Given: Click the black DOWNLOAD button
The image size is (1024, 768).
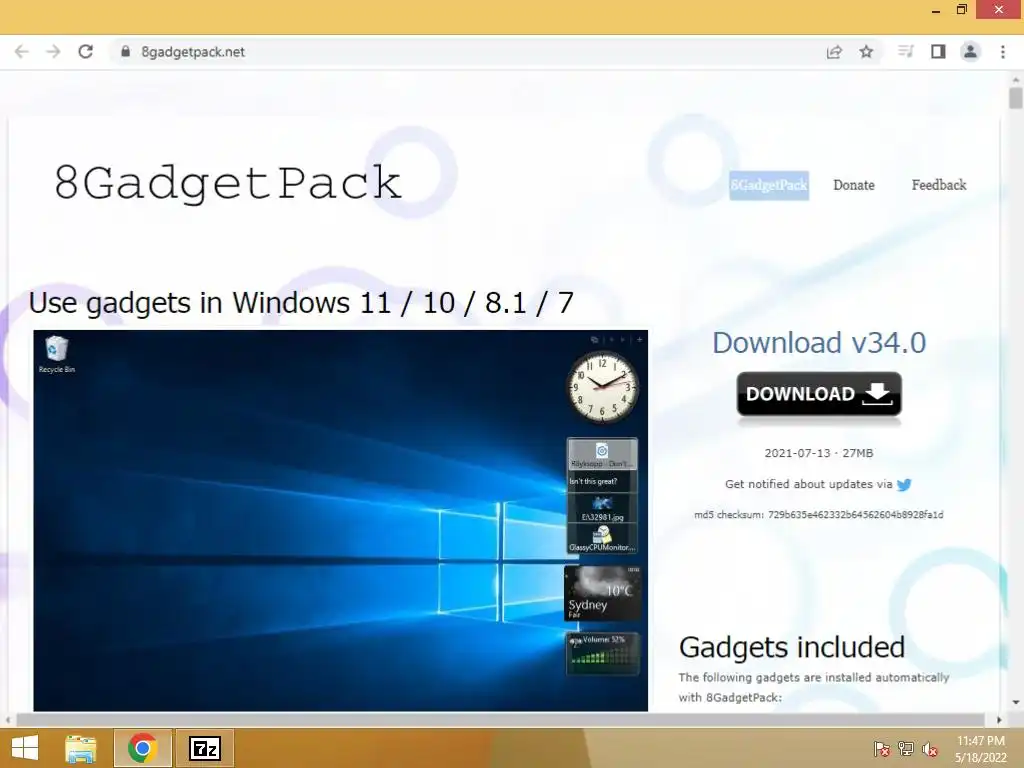Looking at the screenshot, I should click(819, 394).
